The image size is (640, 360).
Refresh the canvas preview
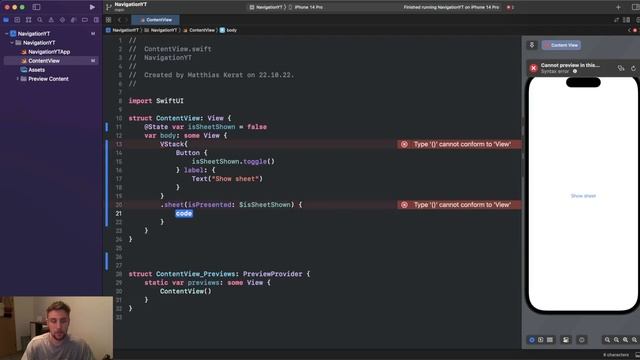pyautogui.click(x=633, y=68)
